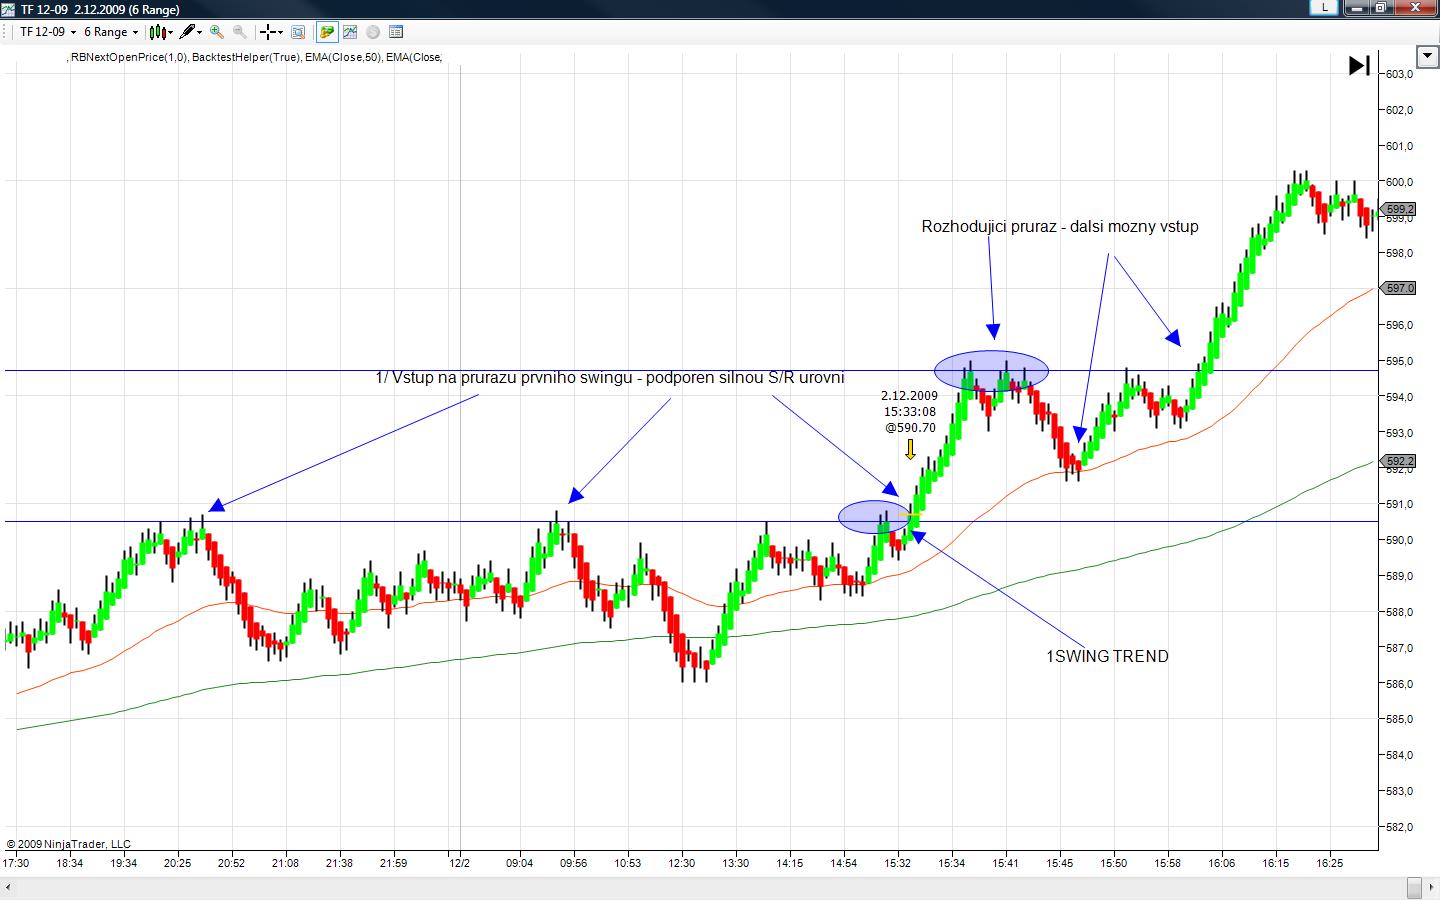
Task: Open the crosshair cursor selector
Action: pos(271,32)
